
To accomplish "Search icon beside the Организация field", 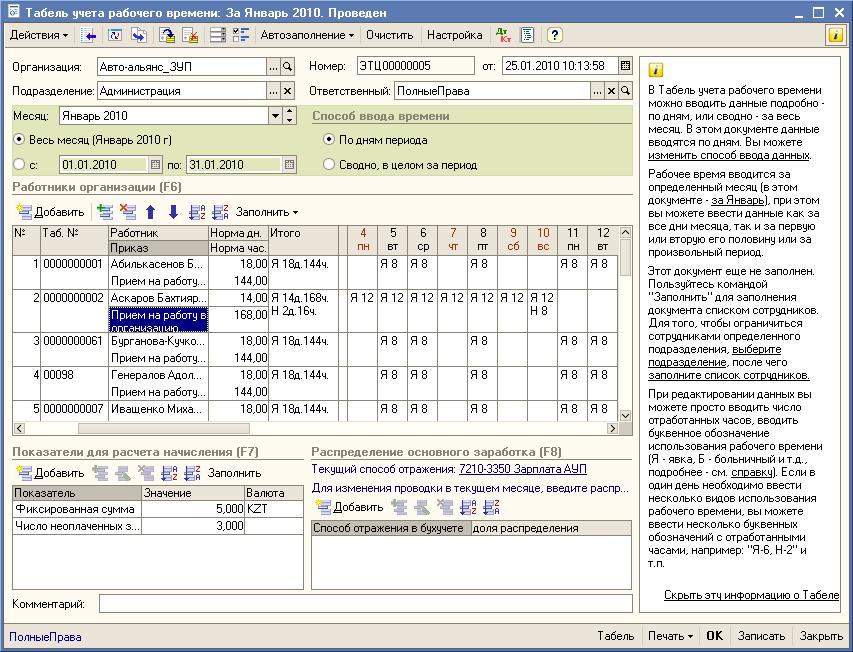I will pos(288,66).
